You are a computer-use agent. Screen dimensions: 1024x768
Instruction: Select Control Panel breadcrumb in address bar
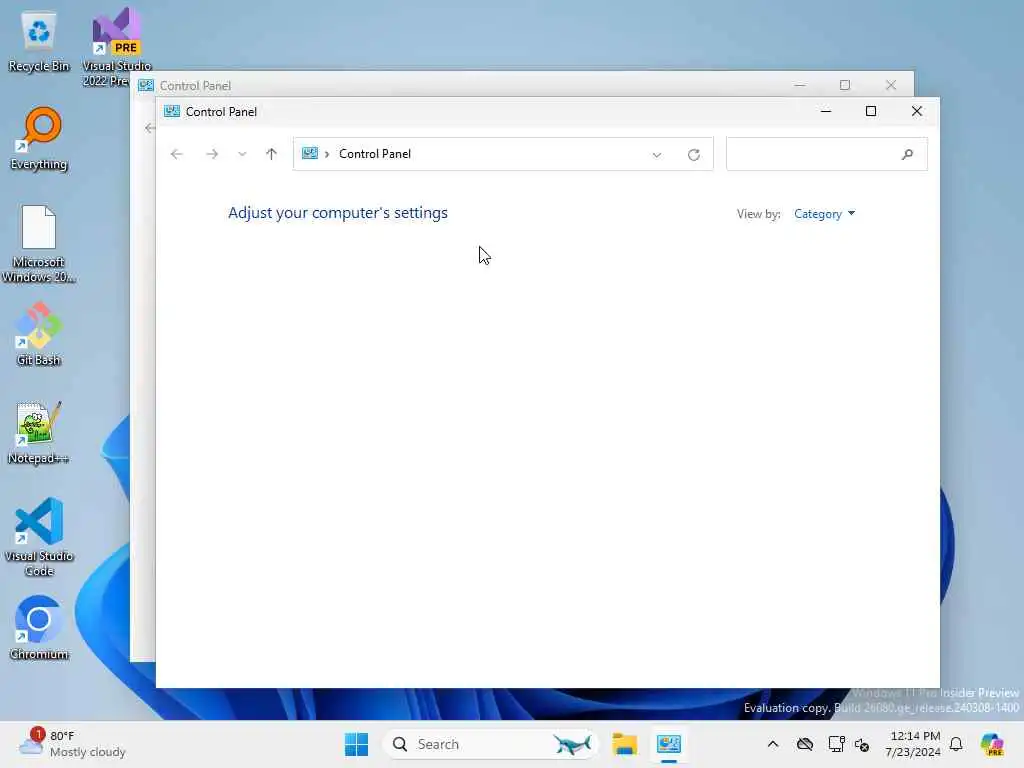click(375, 154)
